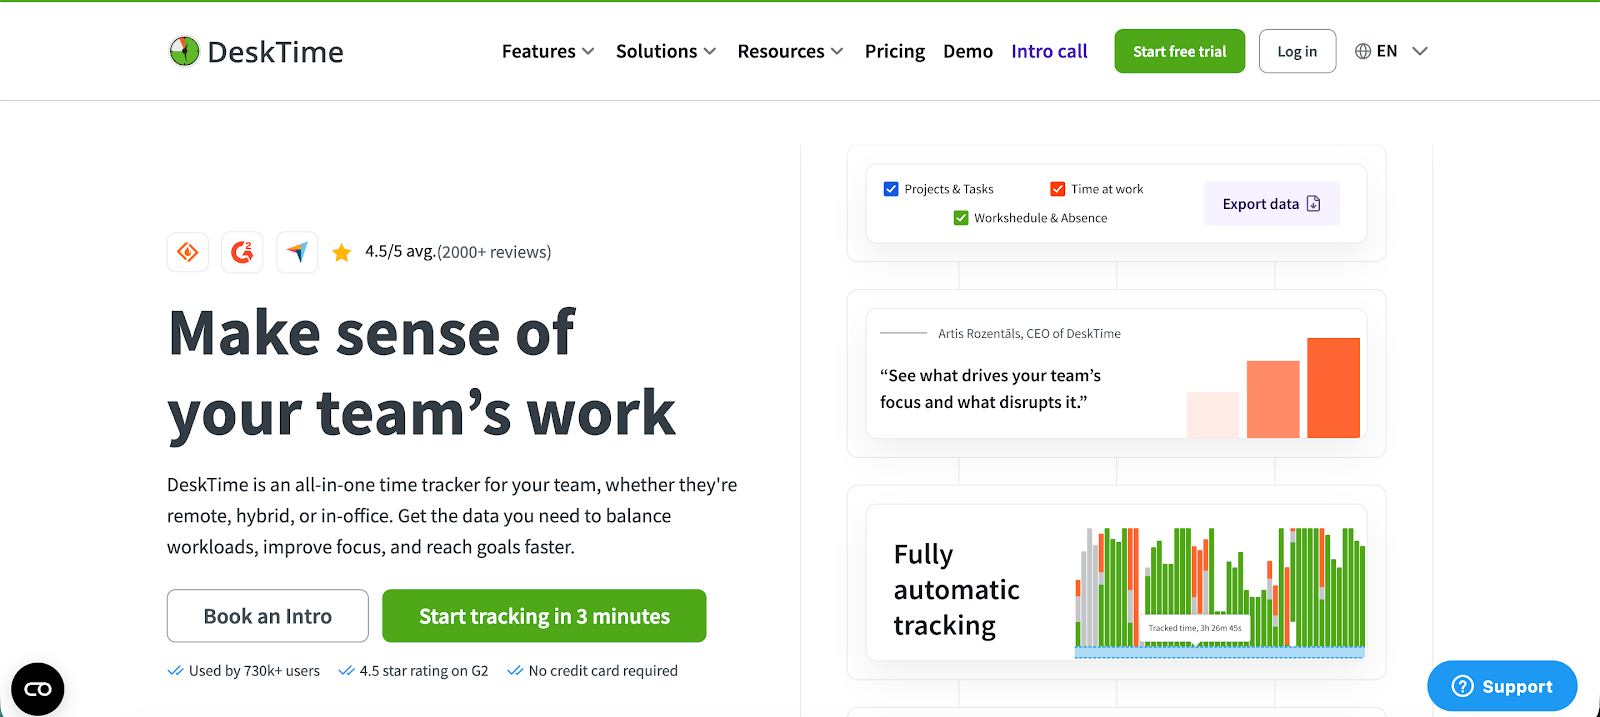Click the checkmark beside No credit card required

[515, 671]
